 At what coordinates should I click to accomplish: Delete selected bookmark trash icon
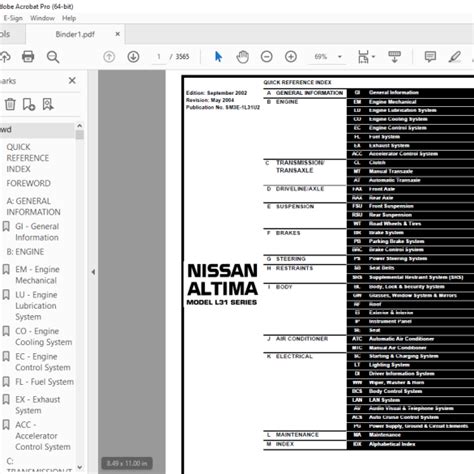point(10,104)
